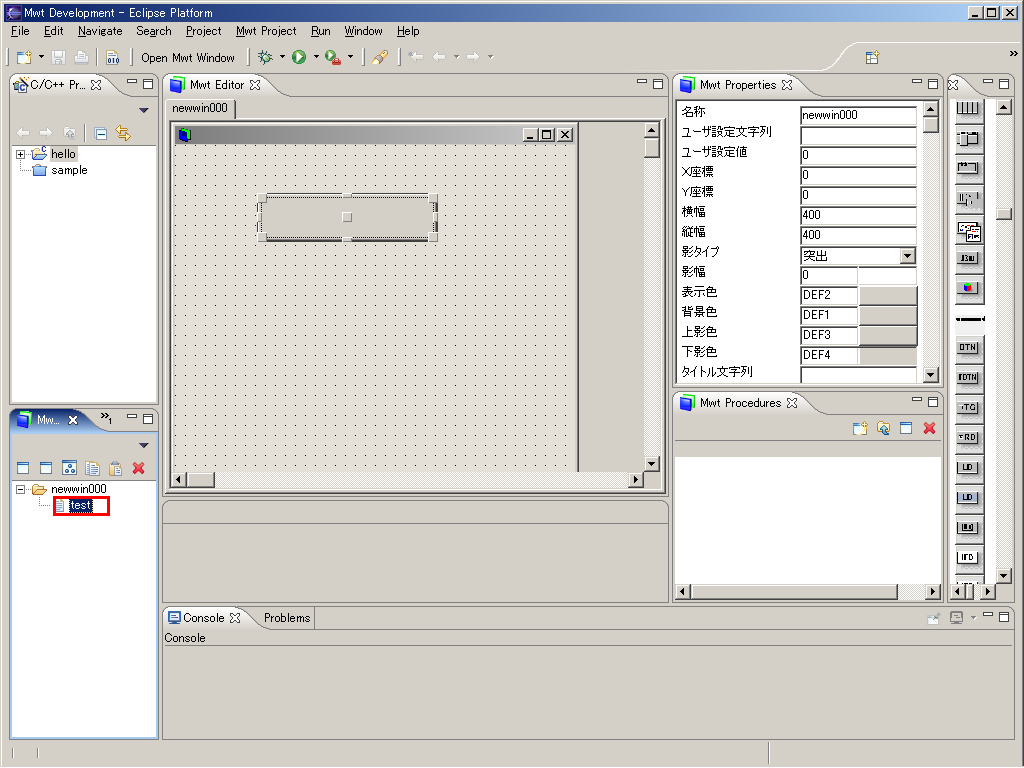Open the 影タイプ combo box dropdown
This screenshot has height=768, width=1024.
[908, 255]
